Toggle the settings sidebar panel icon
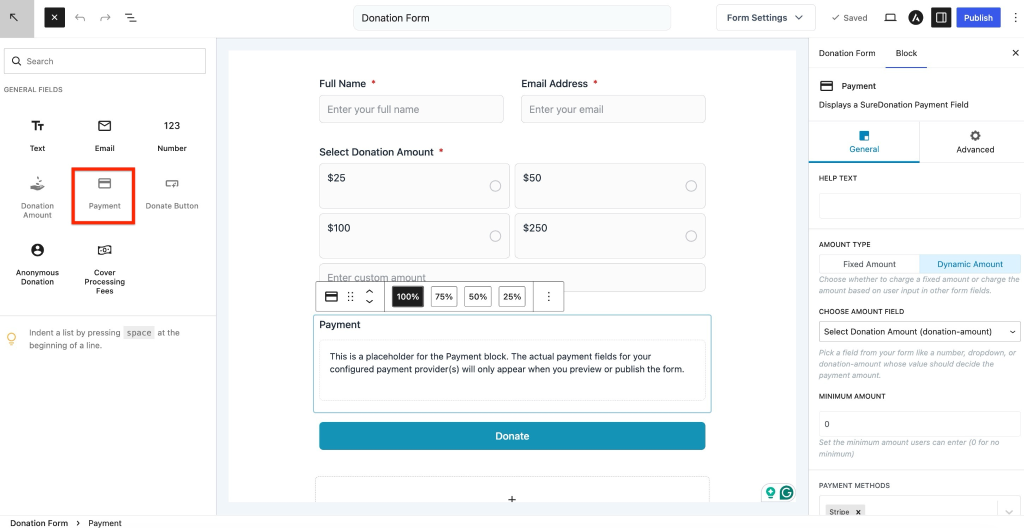The width and height of the screenshot is (1024, 528). pyautogui.click(x=941, y=18)
